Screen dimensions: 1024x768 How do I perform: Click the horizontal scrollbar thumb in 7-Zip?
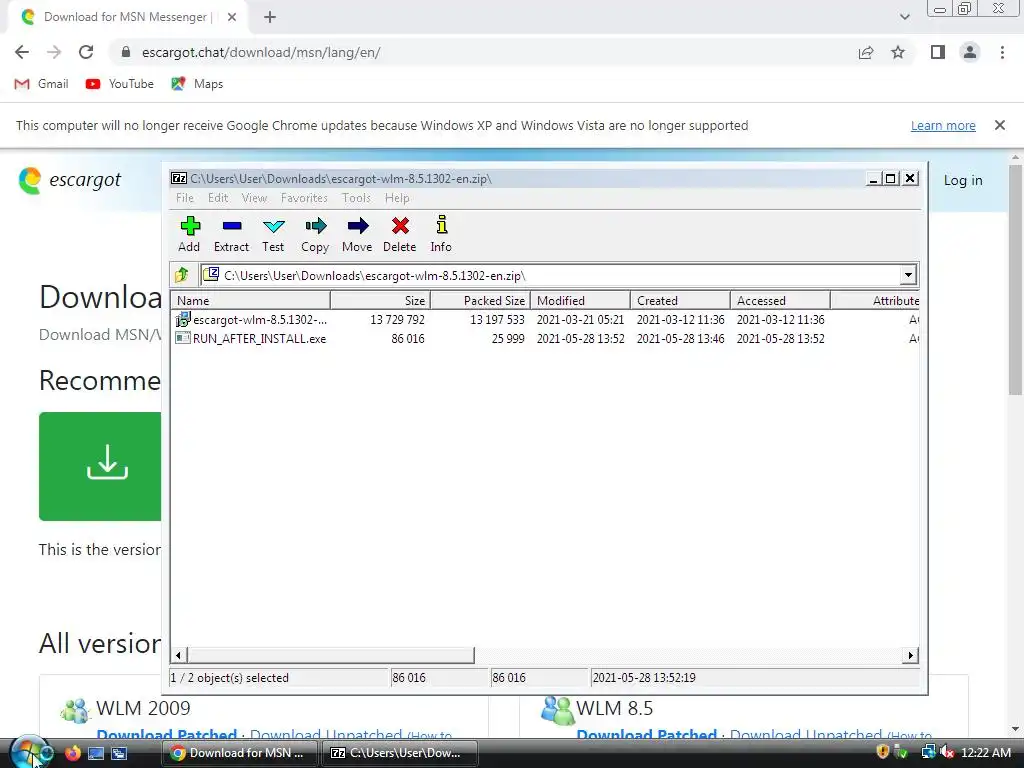(330, 655)
